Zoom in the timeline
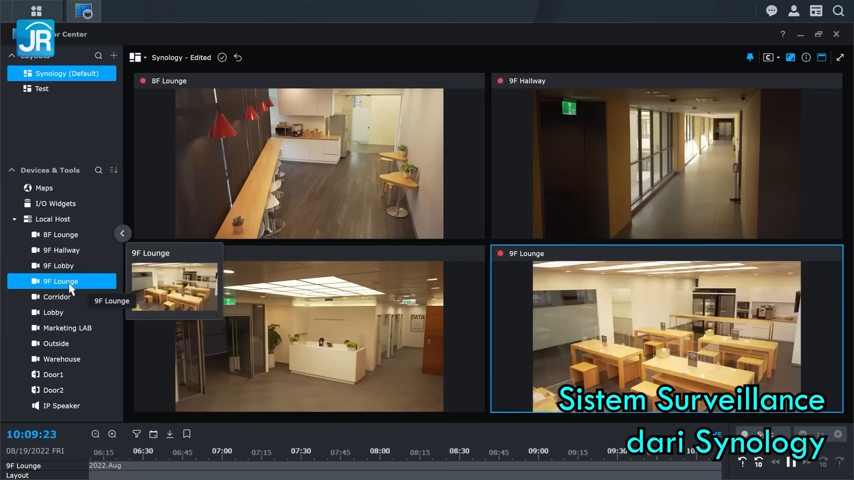 112,434
